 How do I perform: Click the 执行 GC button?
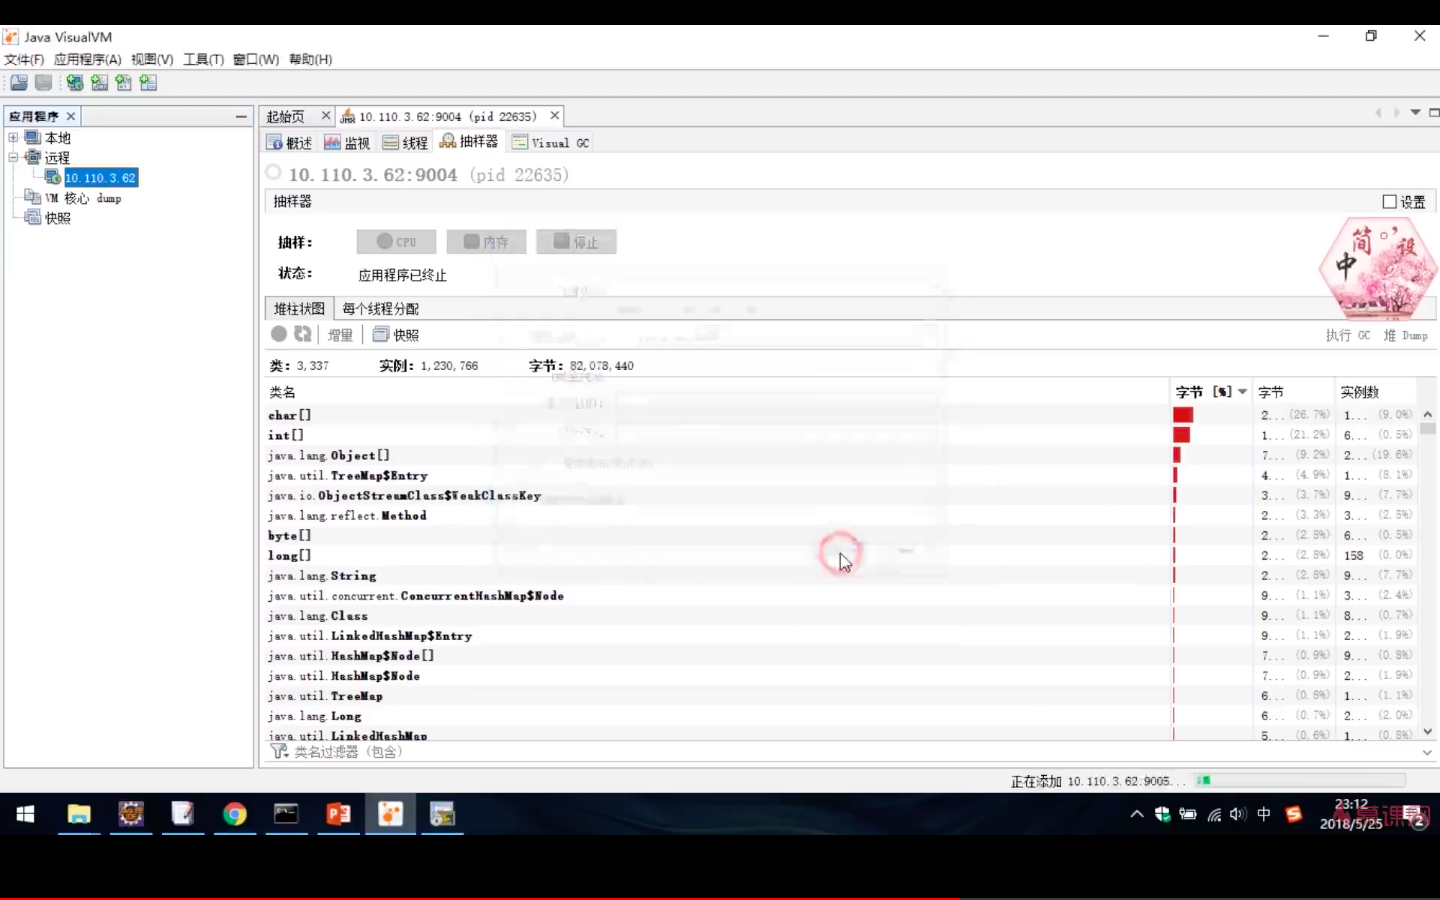1348,334
